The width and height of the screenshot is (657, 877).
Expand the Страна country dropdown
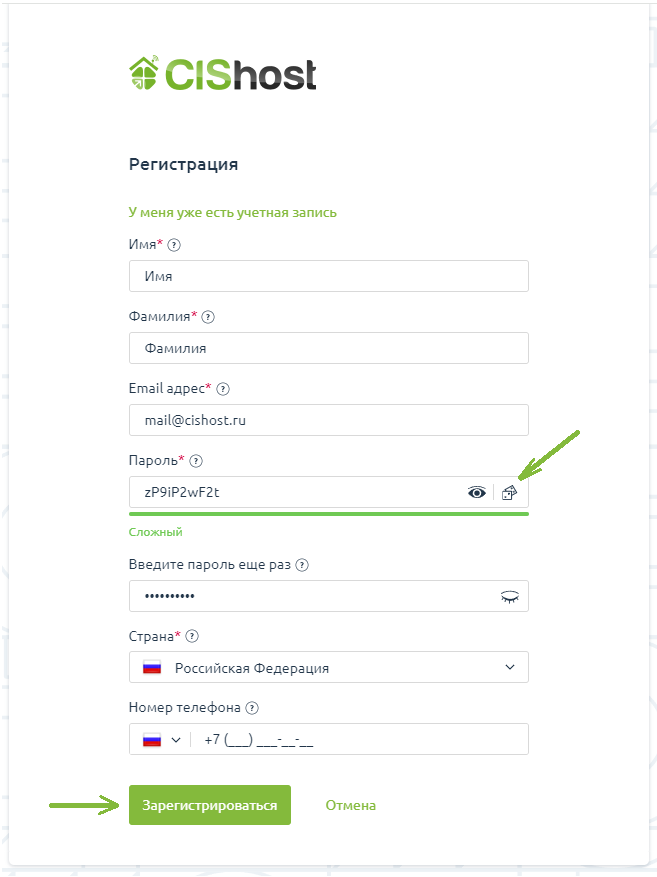pos(328,667)
